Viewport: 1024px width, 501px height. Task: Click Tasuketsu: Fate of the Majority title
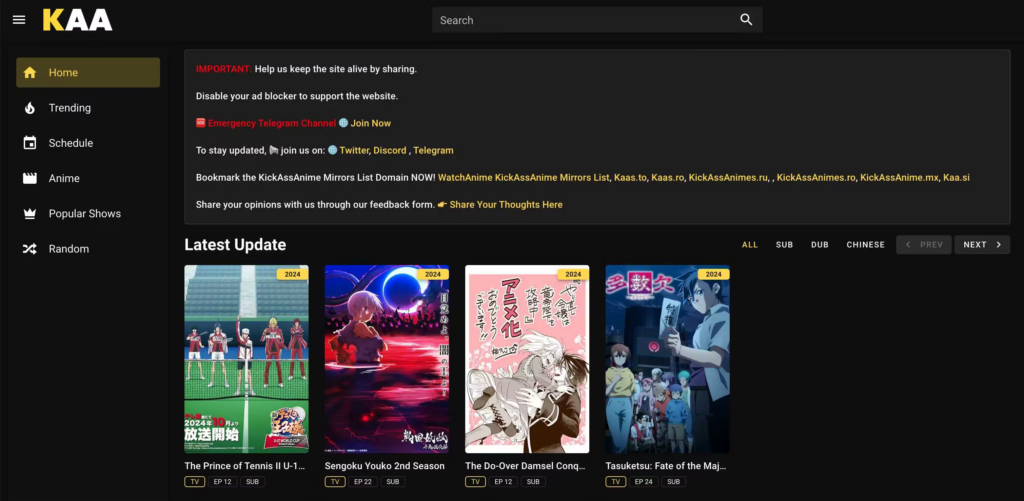coord(665,466)
